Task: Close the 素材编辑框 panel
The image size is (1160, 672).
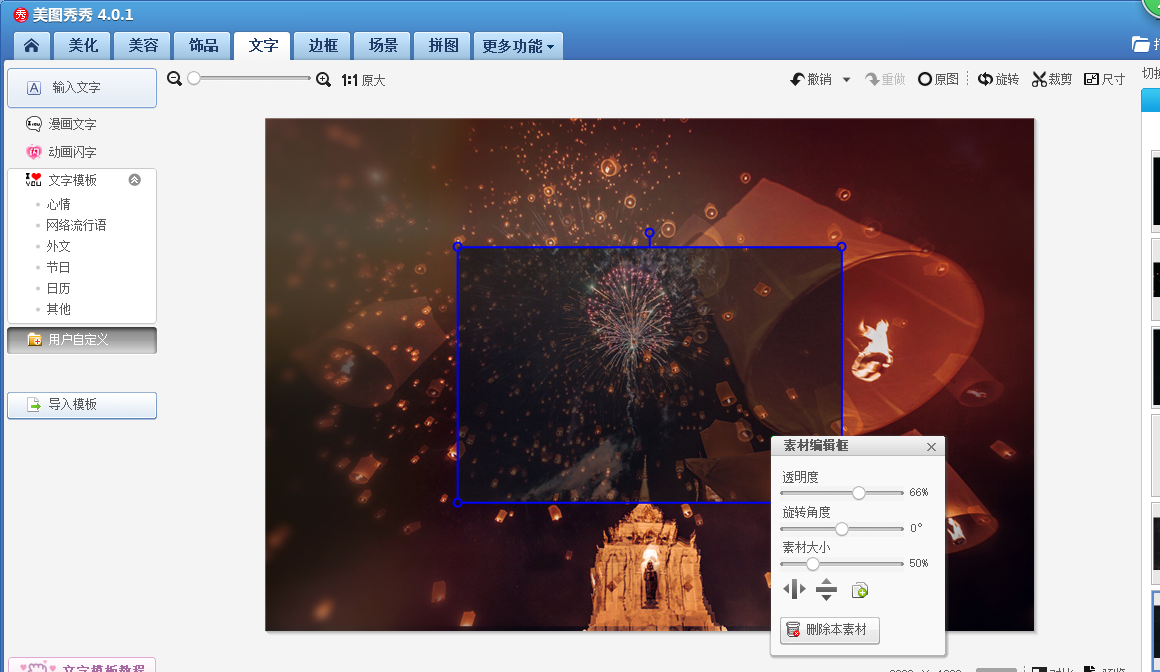Action: tap(931, 447)
